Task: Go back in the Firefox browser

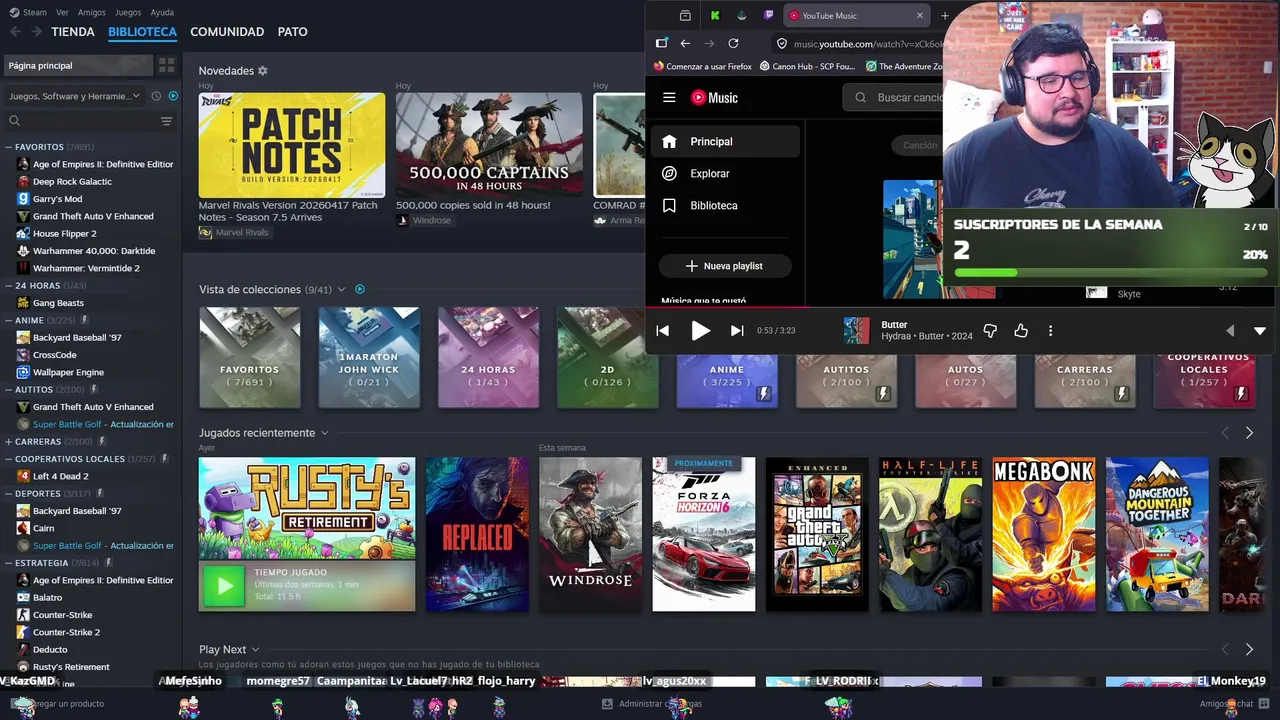Action: click(x=685, y=43)
